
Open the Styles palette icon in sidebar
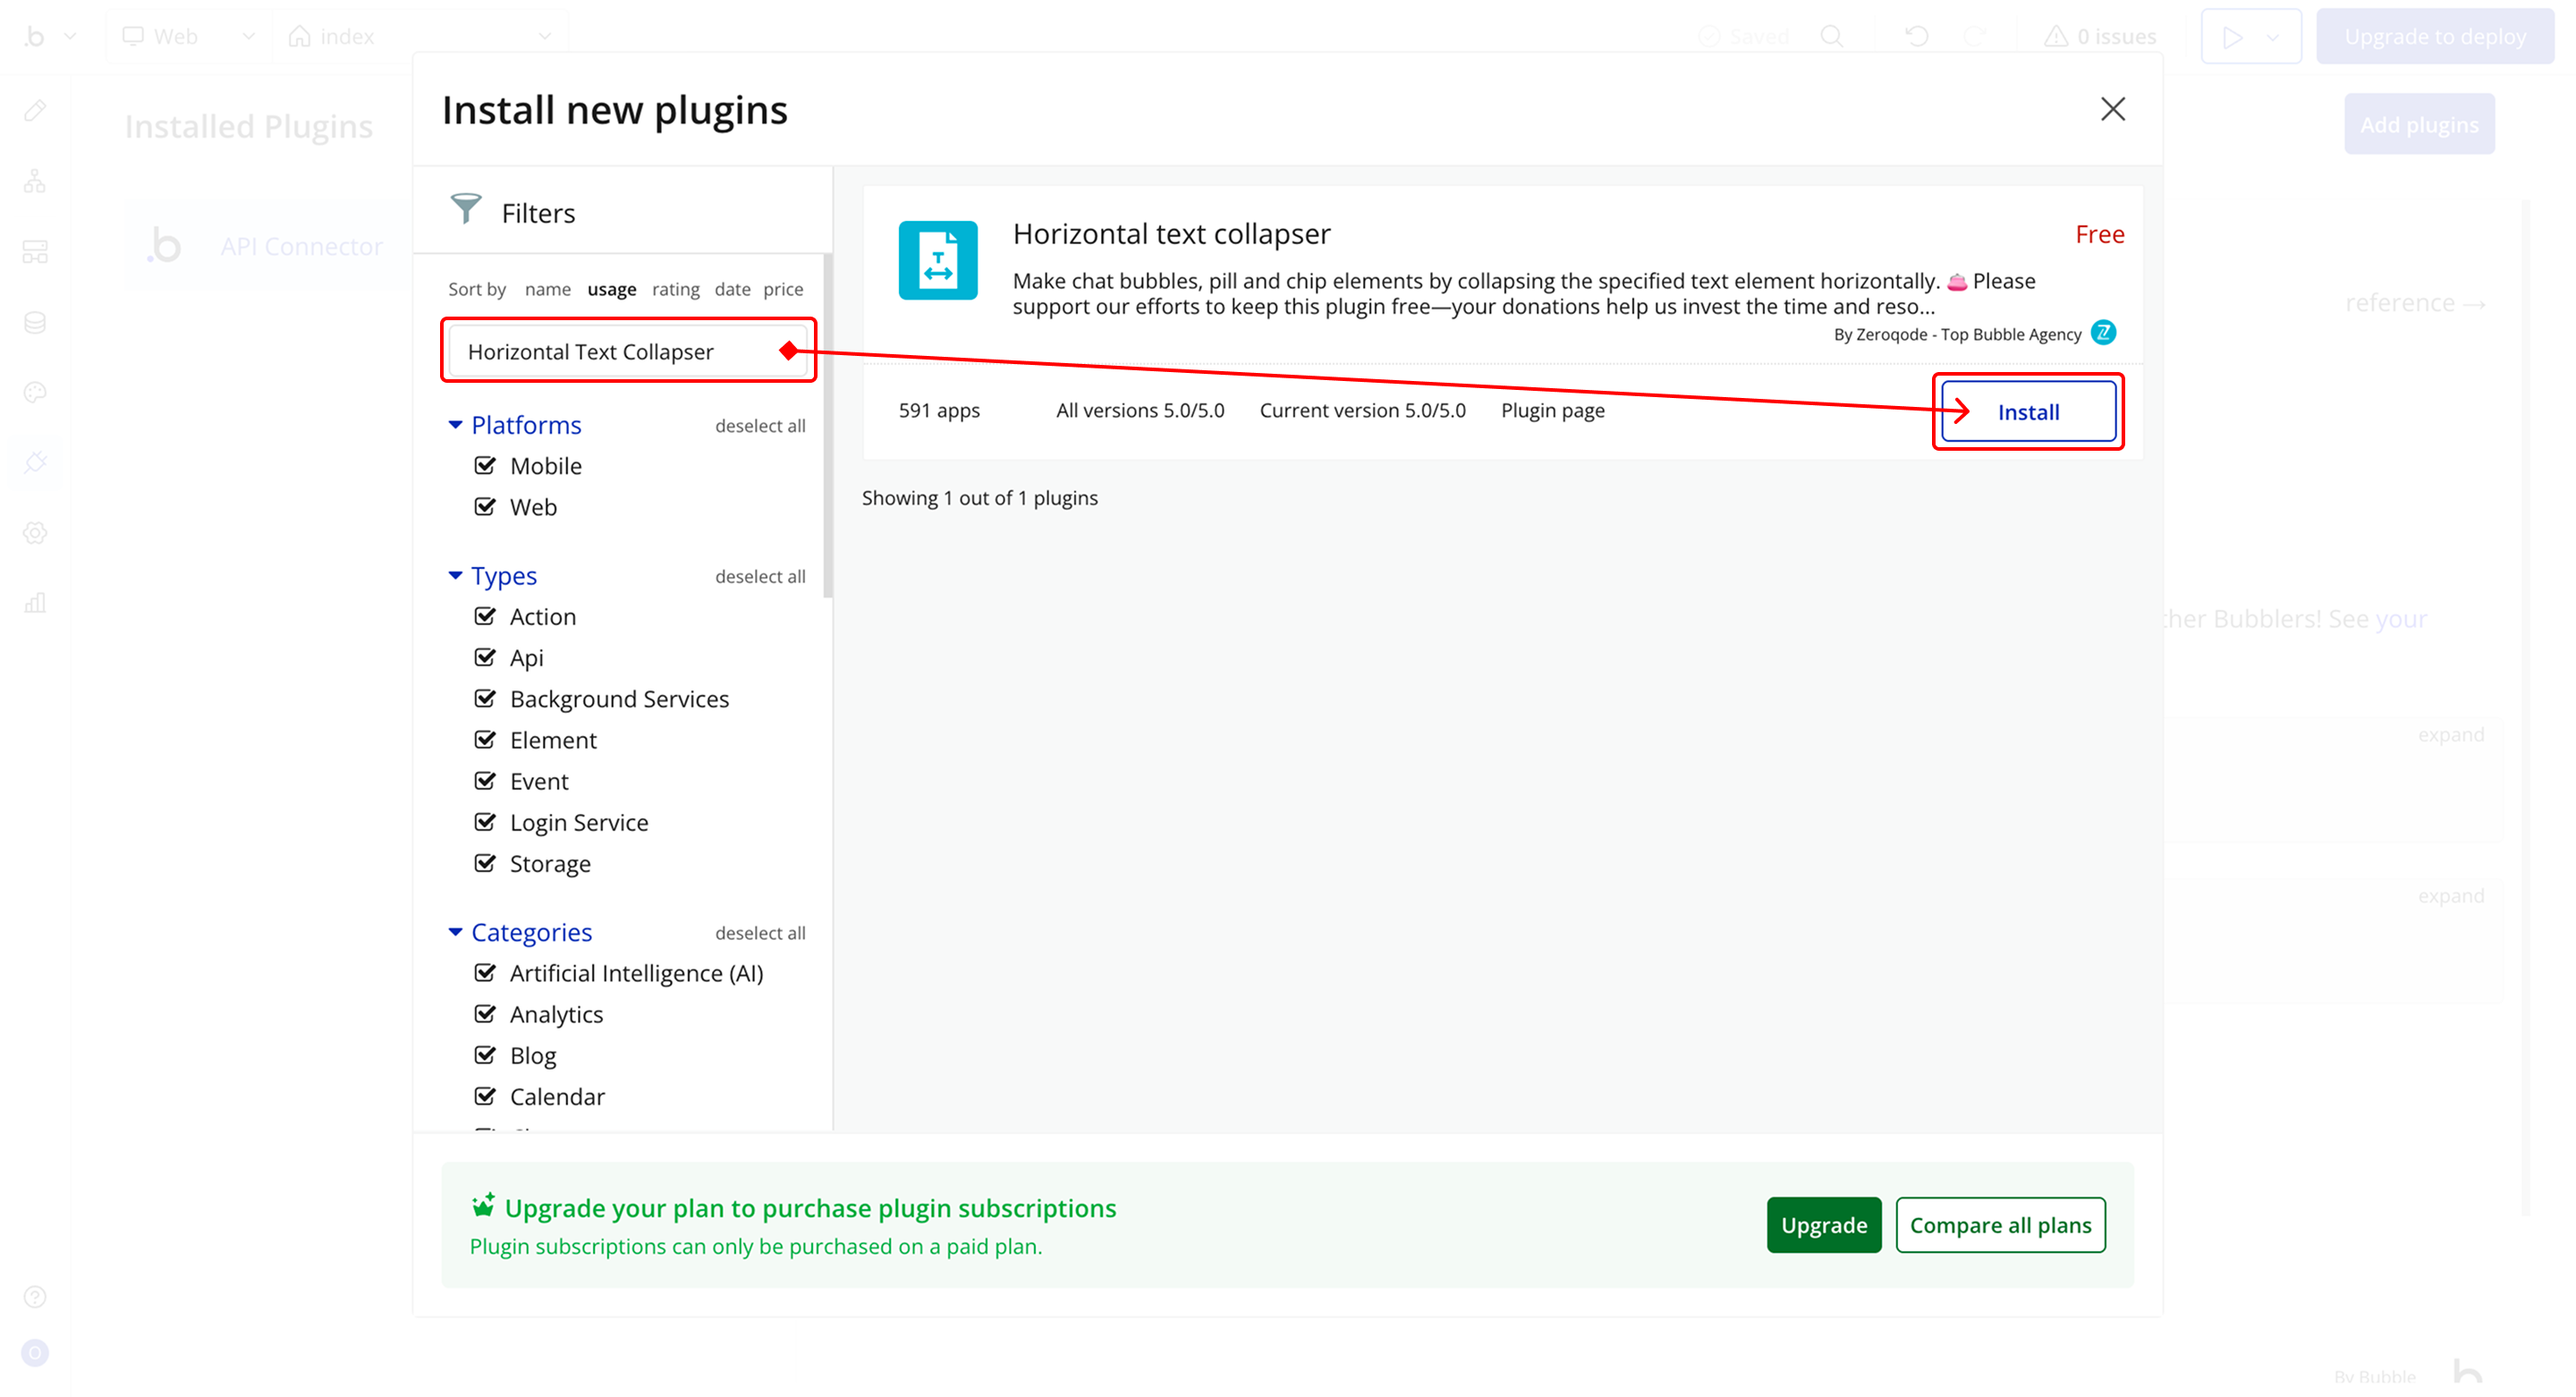pyautogui.click(x=35, y=392)
